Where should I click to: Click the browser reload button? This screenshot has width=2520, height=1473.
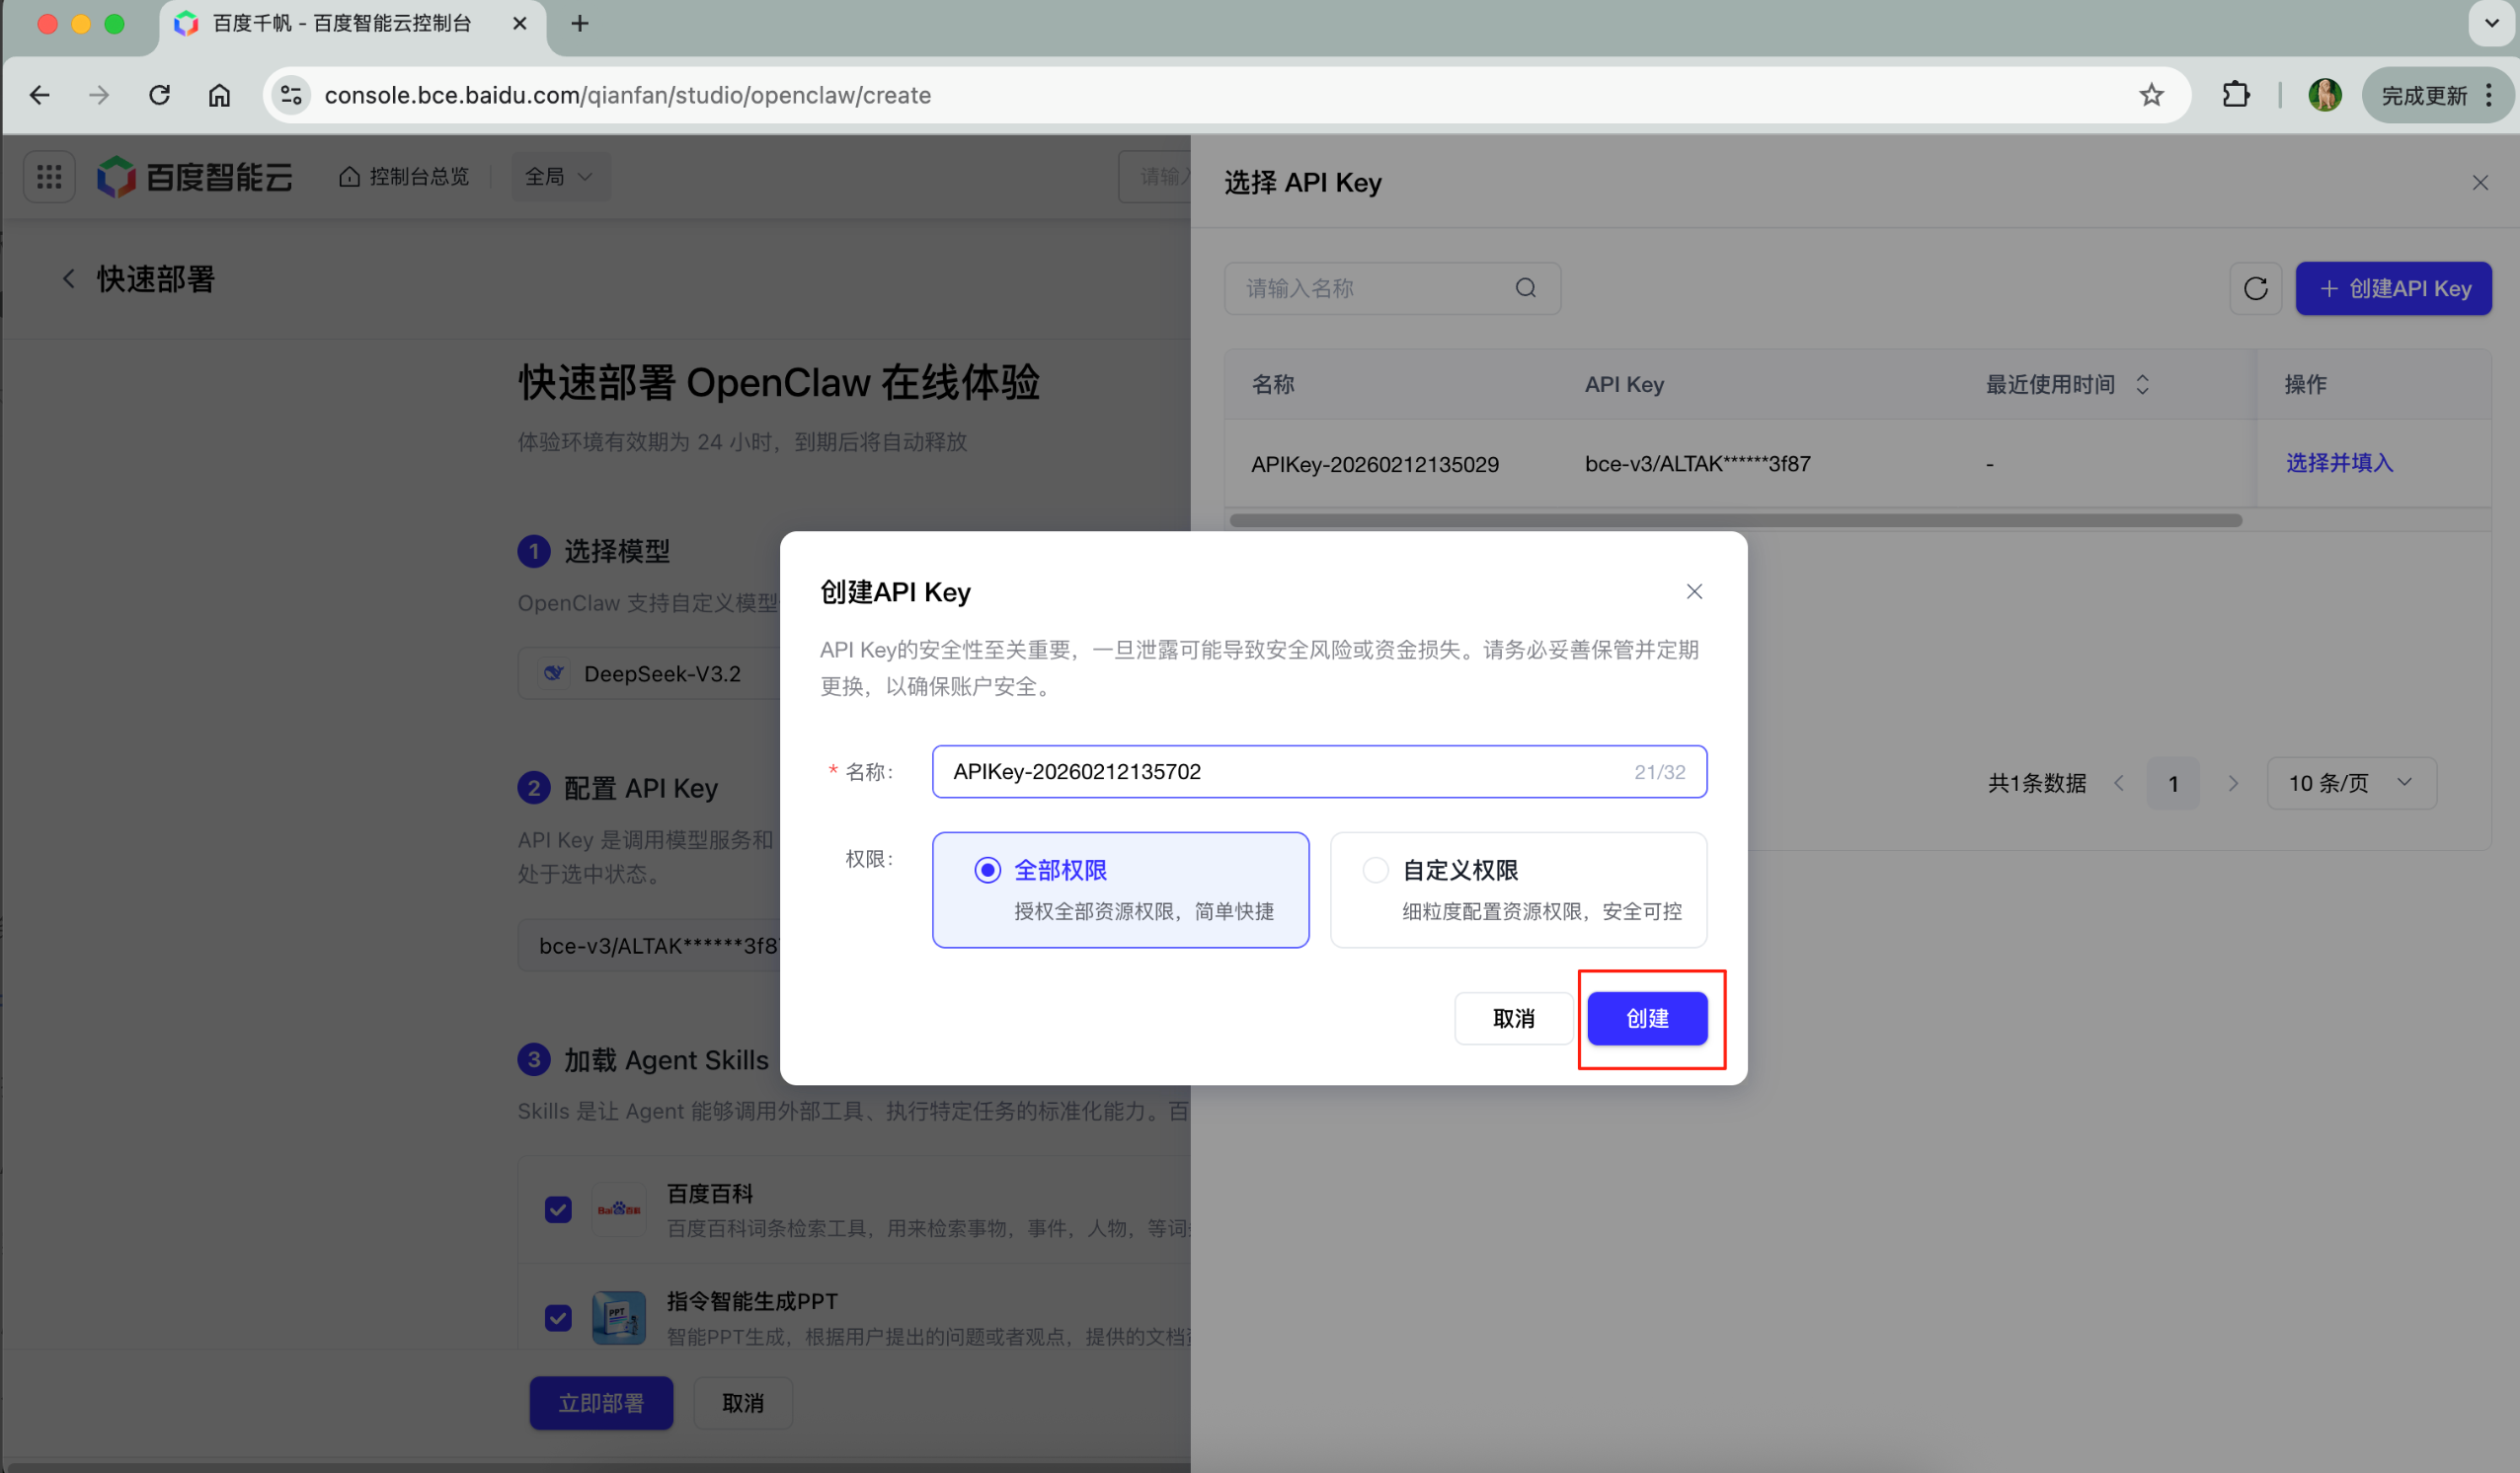[159, 95]
